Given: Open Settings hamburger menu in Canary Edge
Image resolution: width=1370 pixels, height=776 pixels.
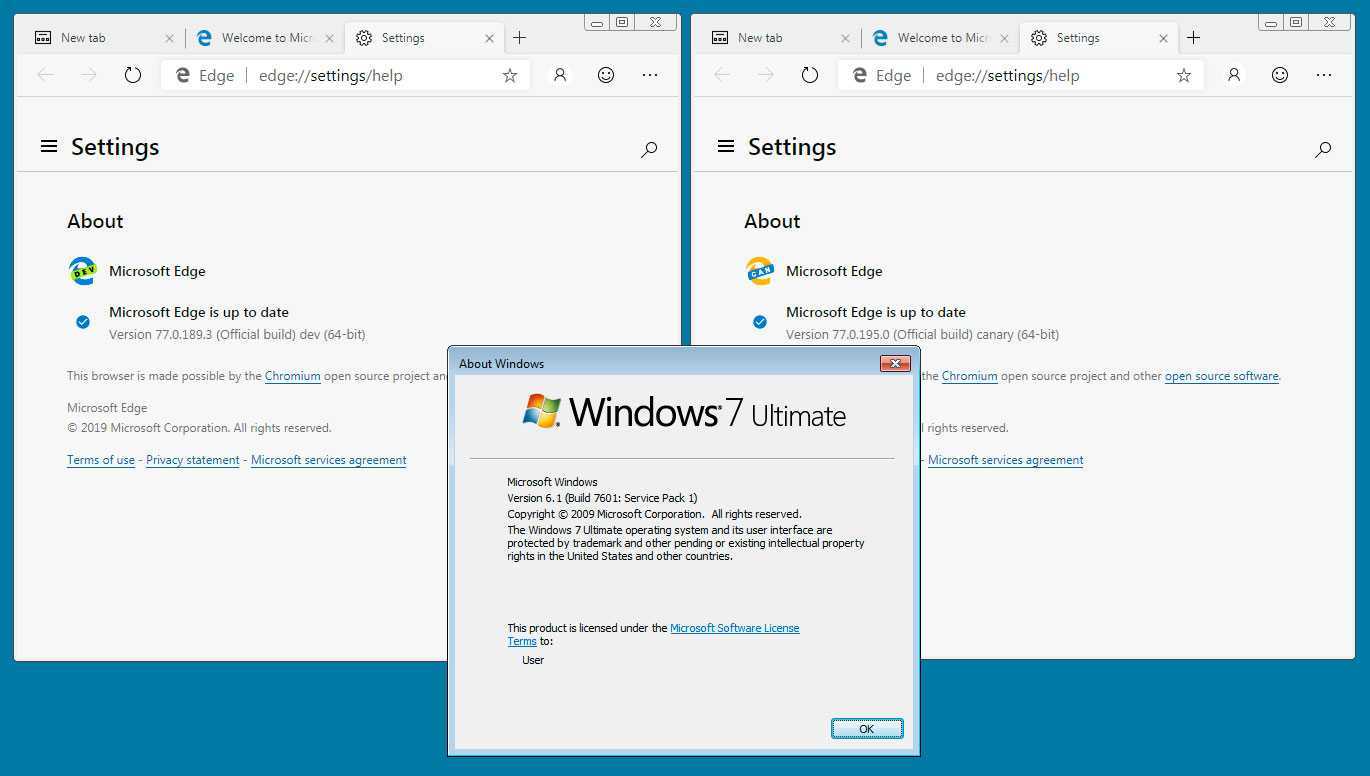Looking at the screenshot, I should (726, 147).
